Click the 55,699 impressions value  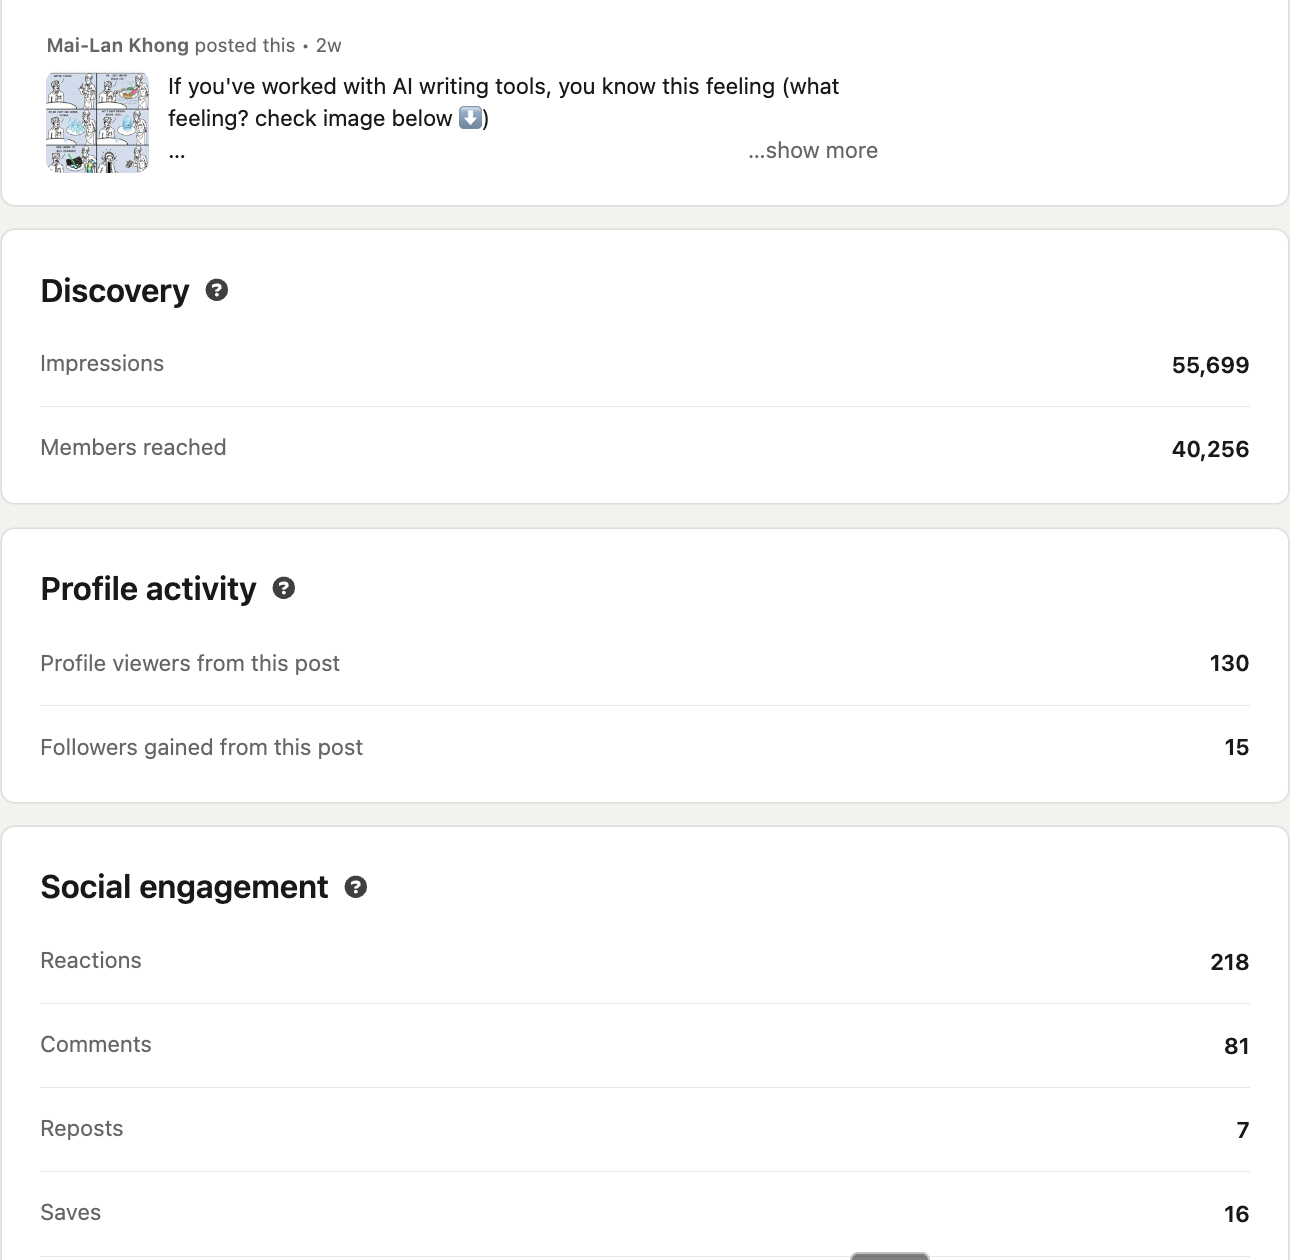pos(1211,365)
